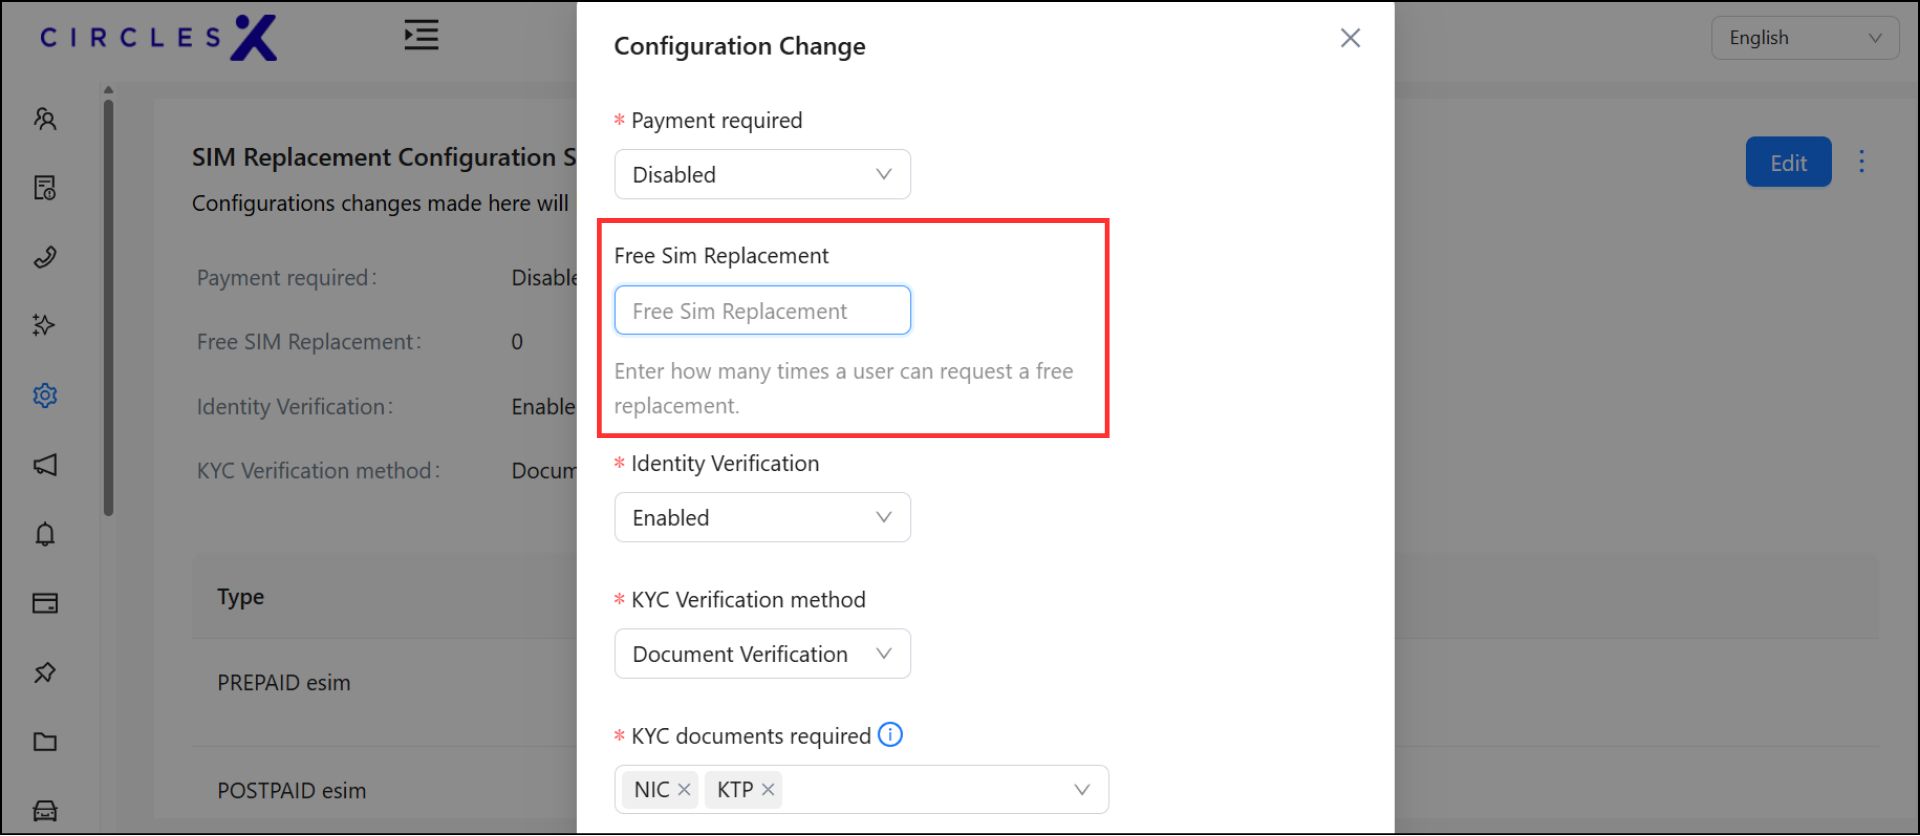Viewport: 1920px width, 836px height.
Task: Open KYC Verification method dropdown
Action: (762, 654)
